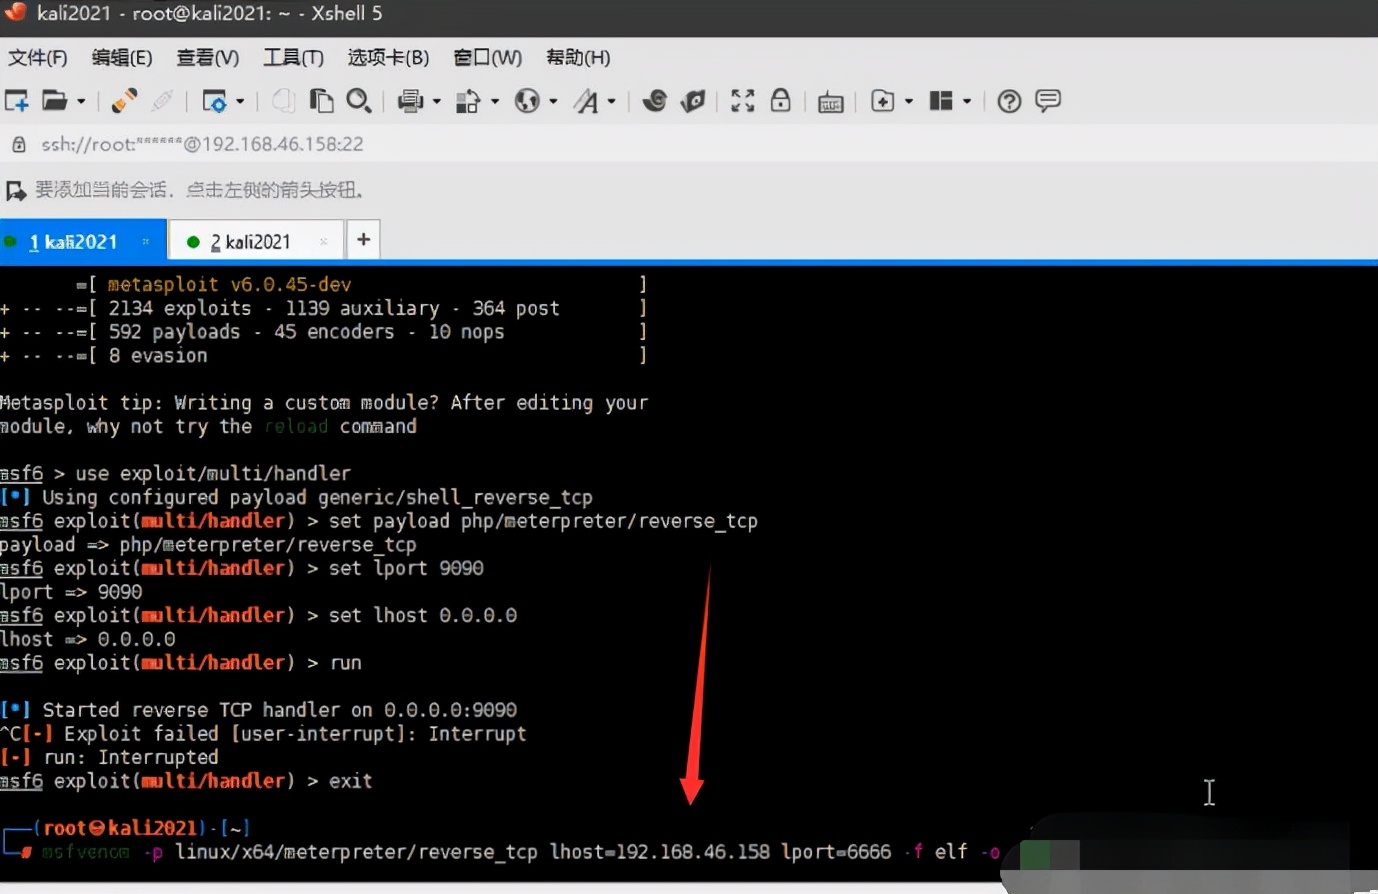Launch Xftp via toolbar swirl icon
This screenshot has height=894, width=1378.
pyautogui.click(x=655, y=100)
